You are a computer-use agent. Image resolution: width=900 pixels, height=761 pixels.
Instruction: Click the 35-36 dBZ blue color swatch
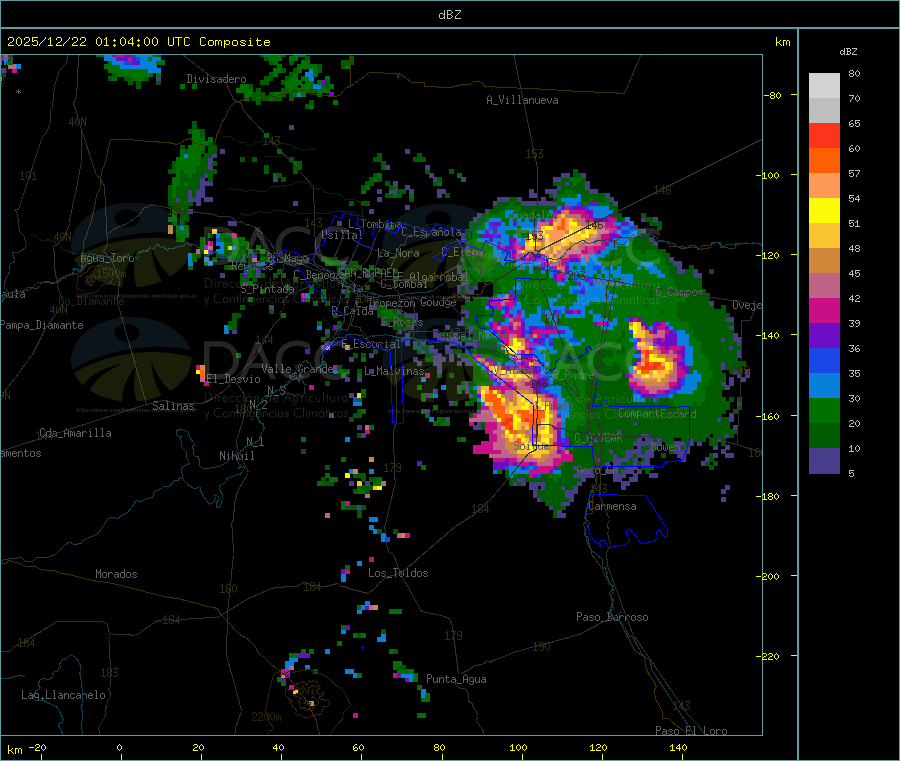(824, 360)
